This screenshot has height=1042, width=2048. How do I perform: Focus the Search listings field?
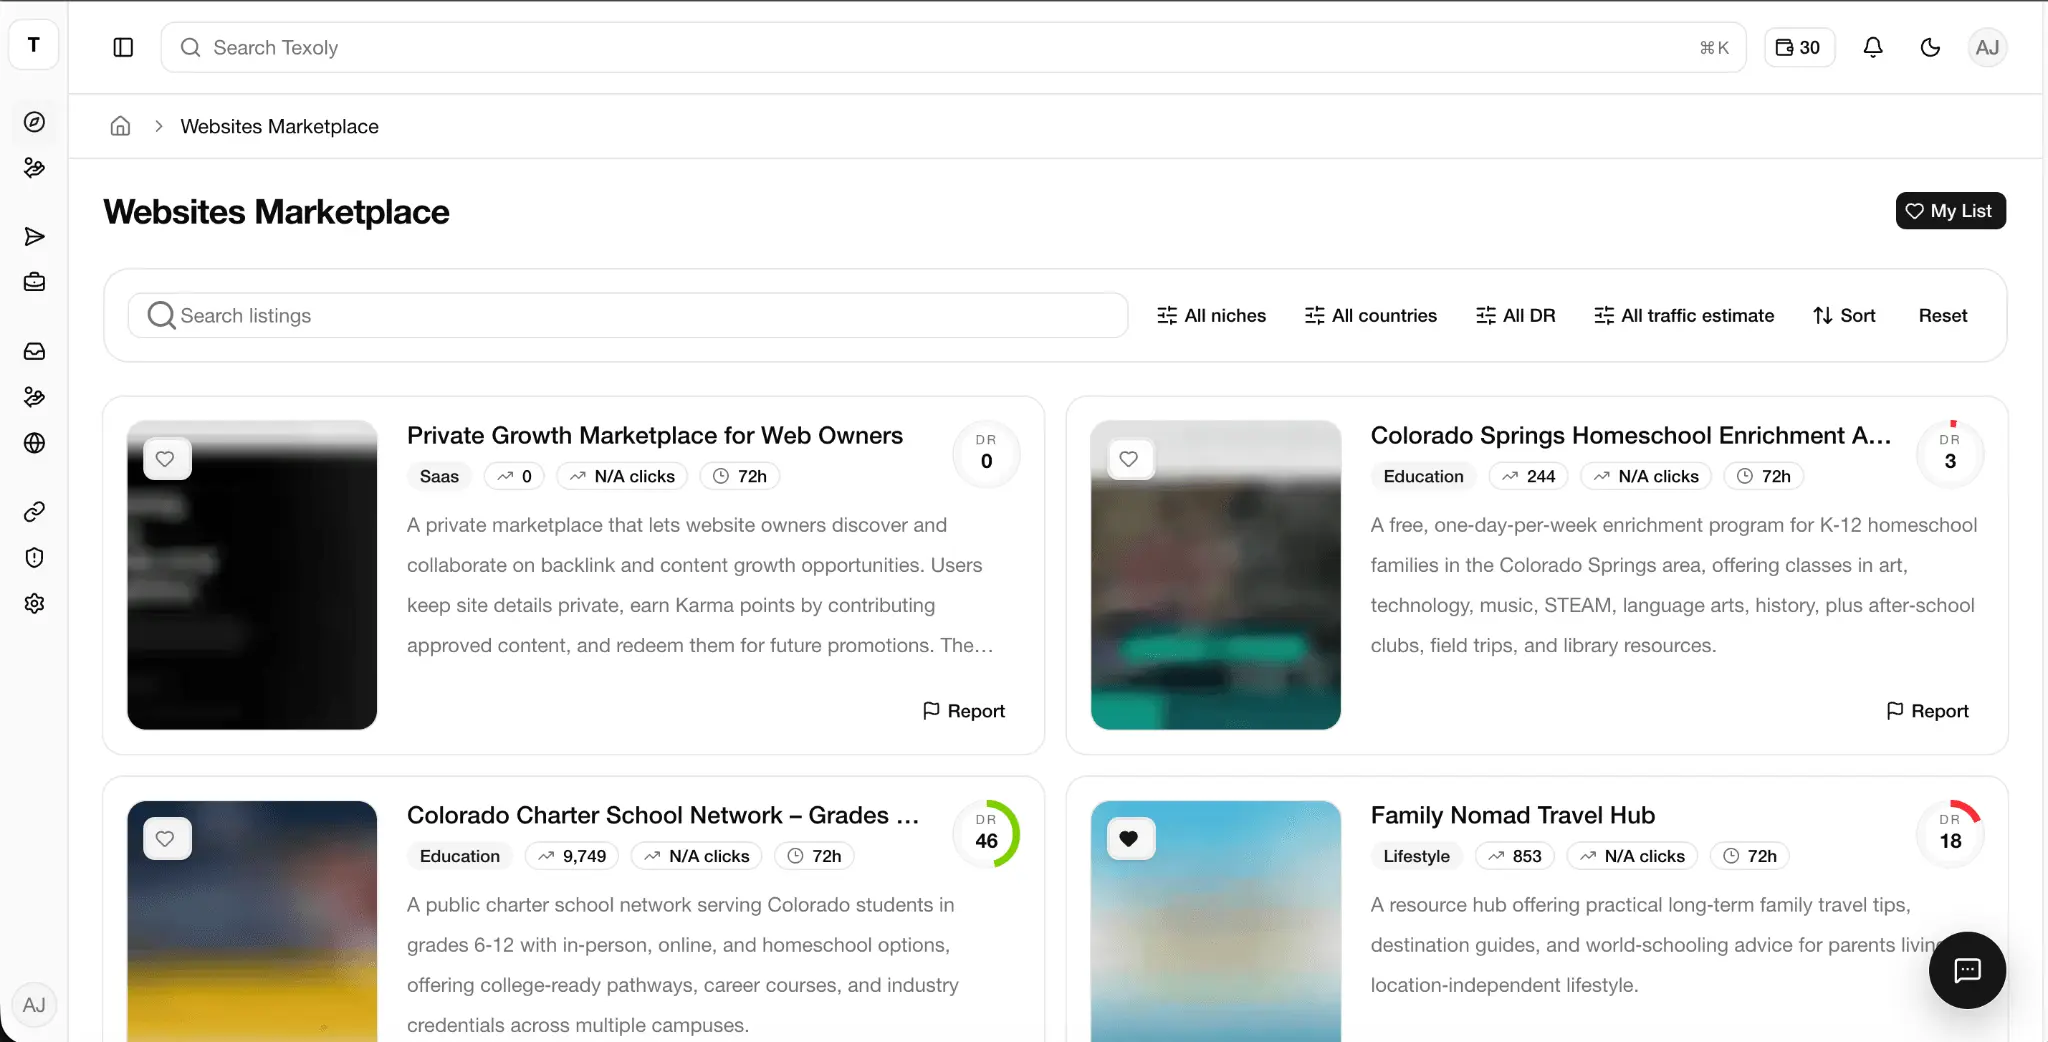pos(628,315)
